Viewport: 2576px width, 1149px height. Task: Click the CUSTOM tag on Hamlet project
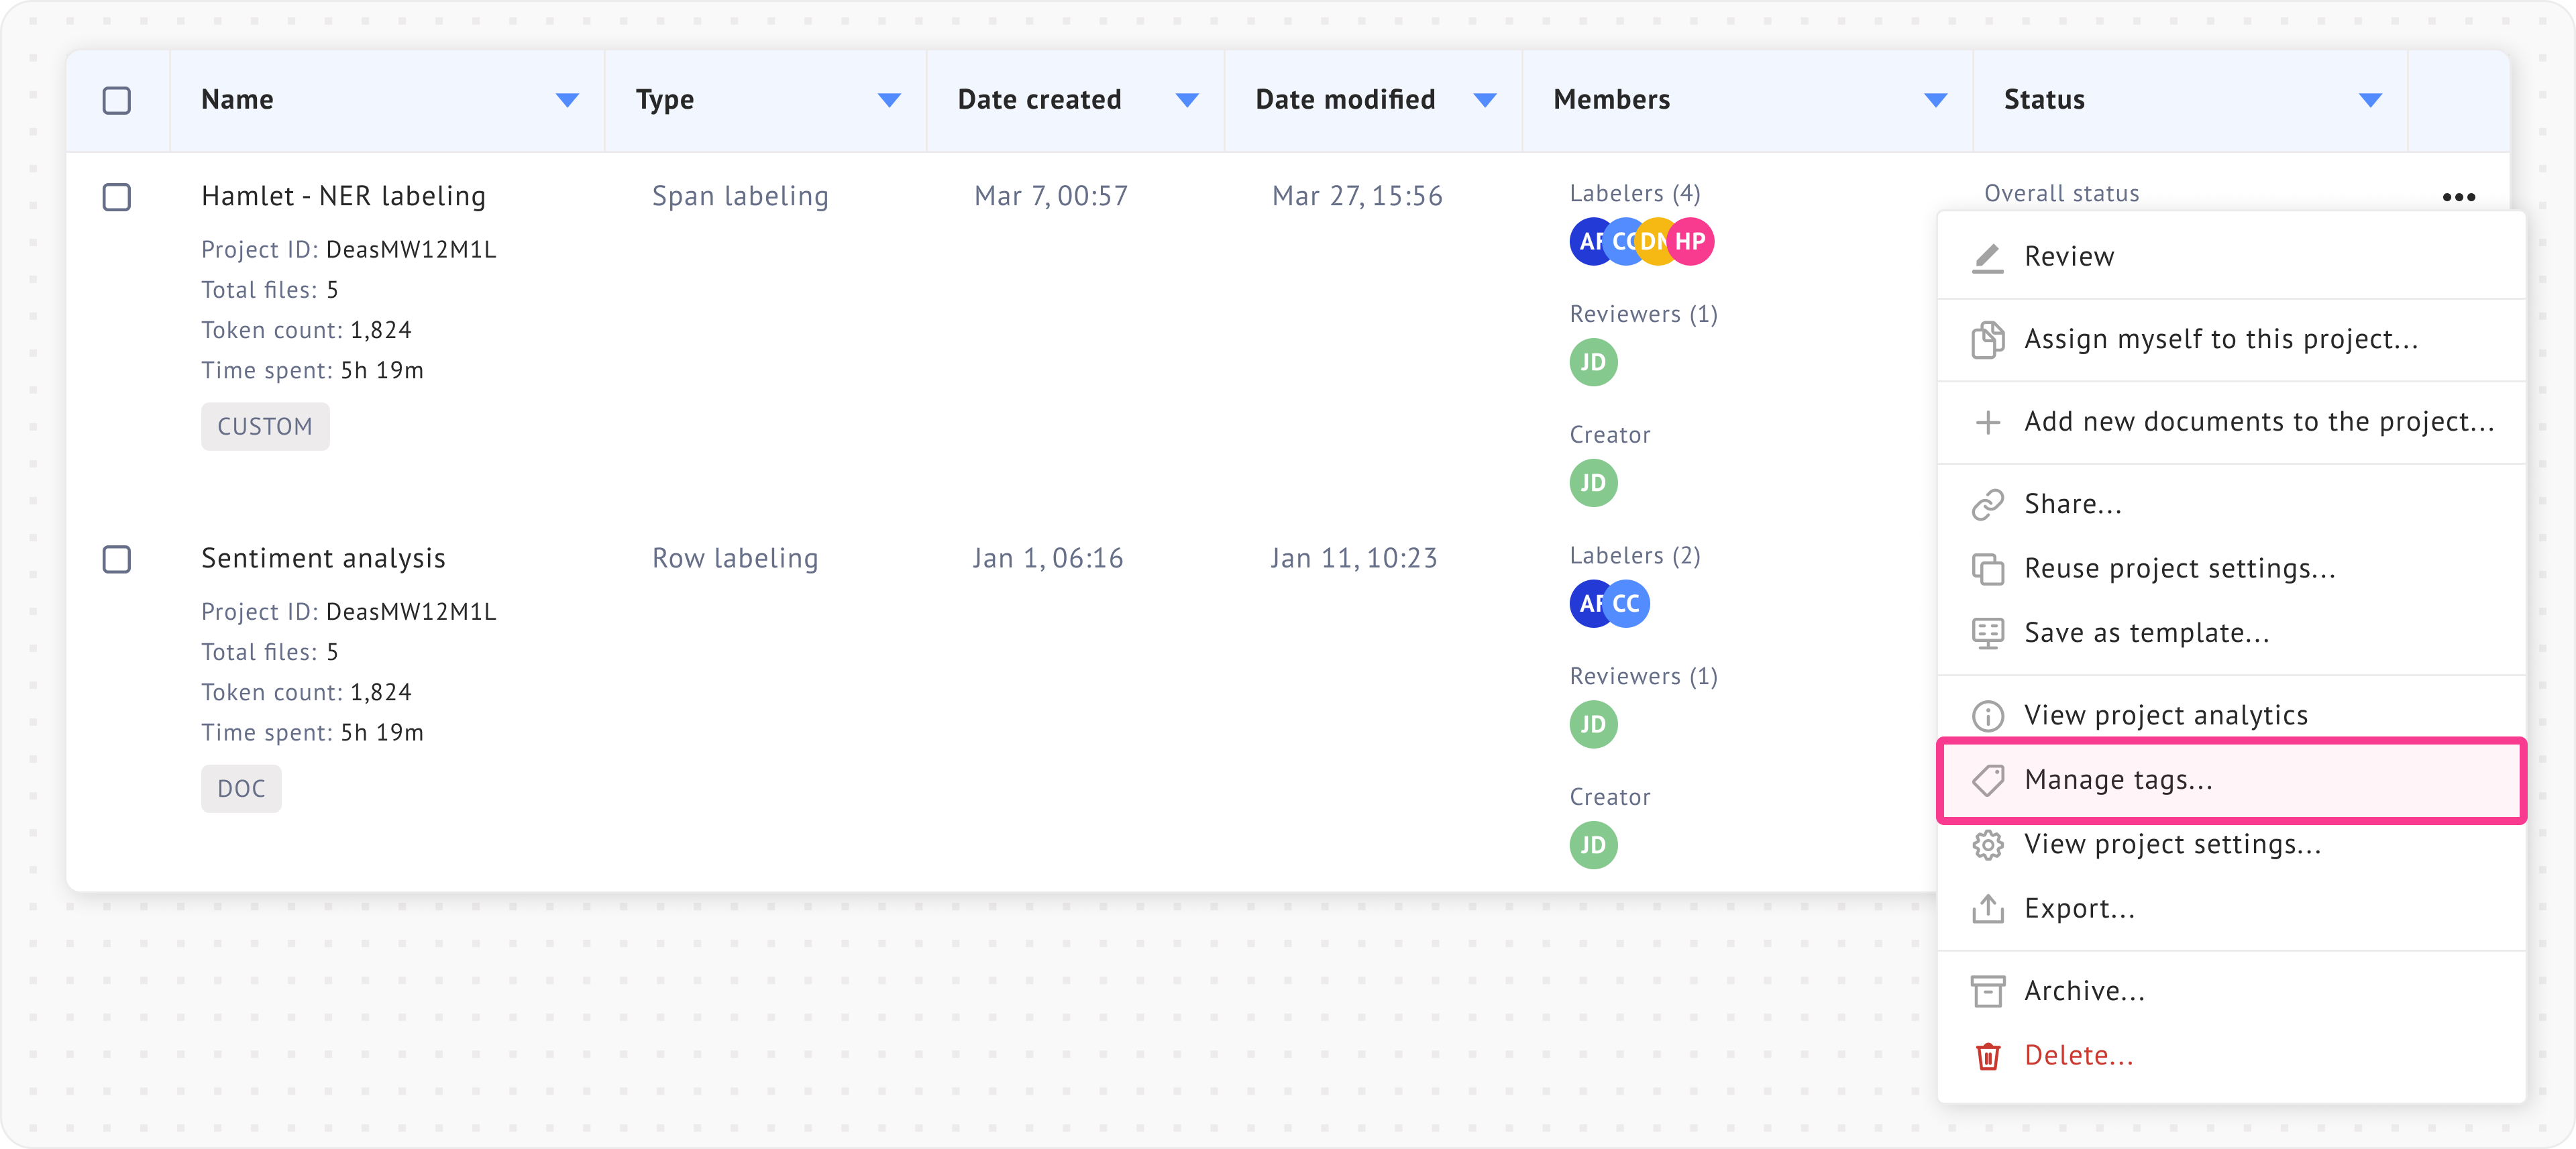[x=265, y=427]
